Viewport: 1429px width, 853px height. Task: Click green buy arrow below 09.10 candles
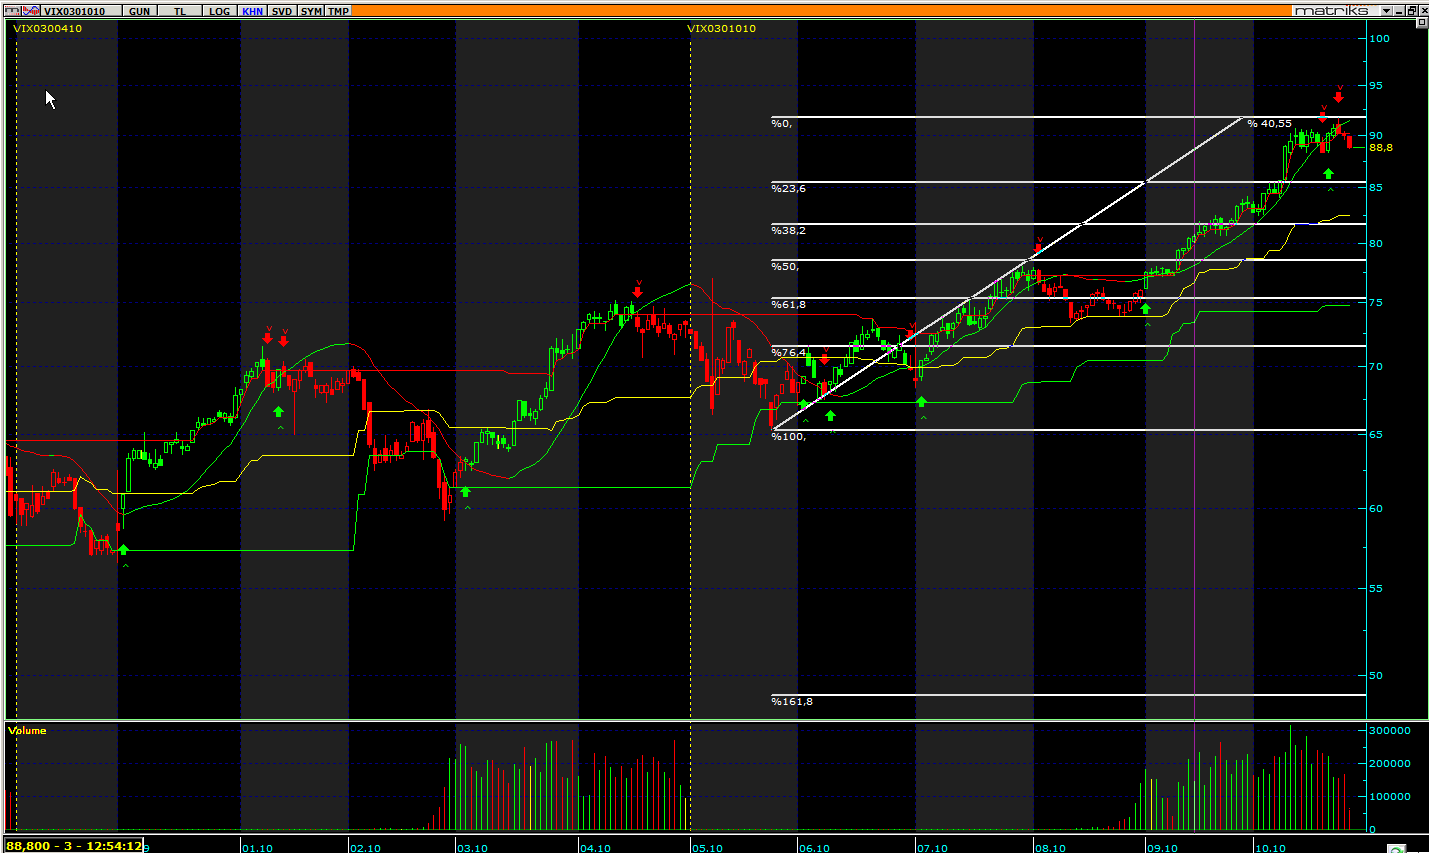point(1145,309)
